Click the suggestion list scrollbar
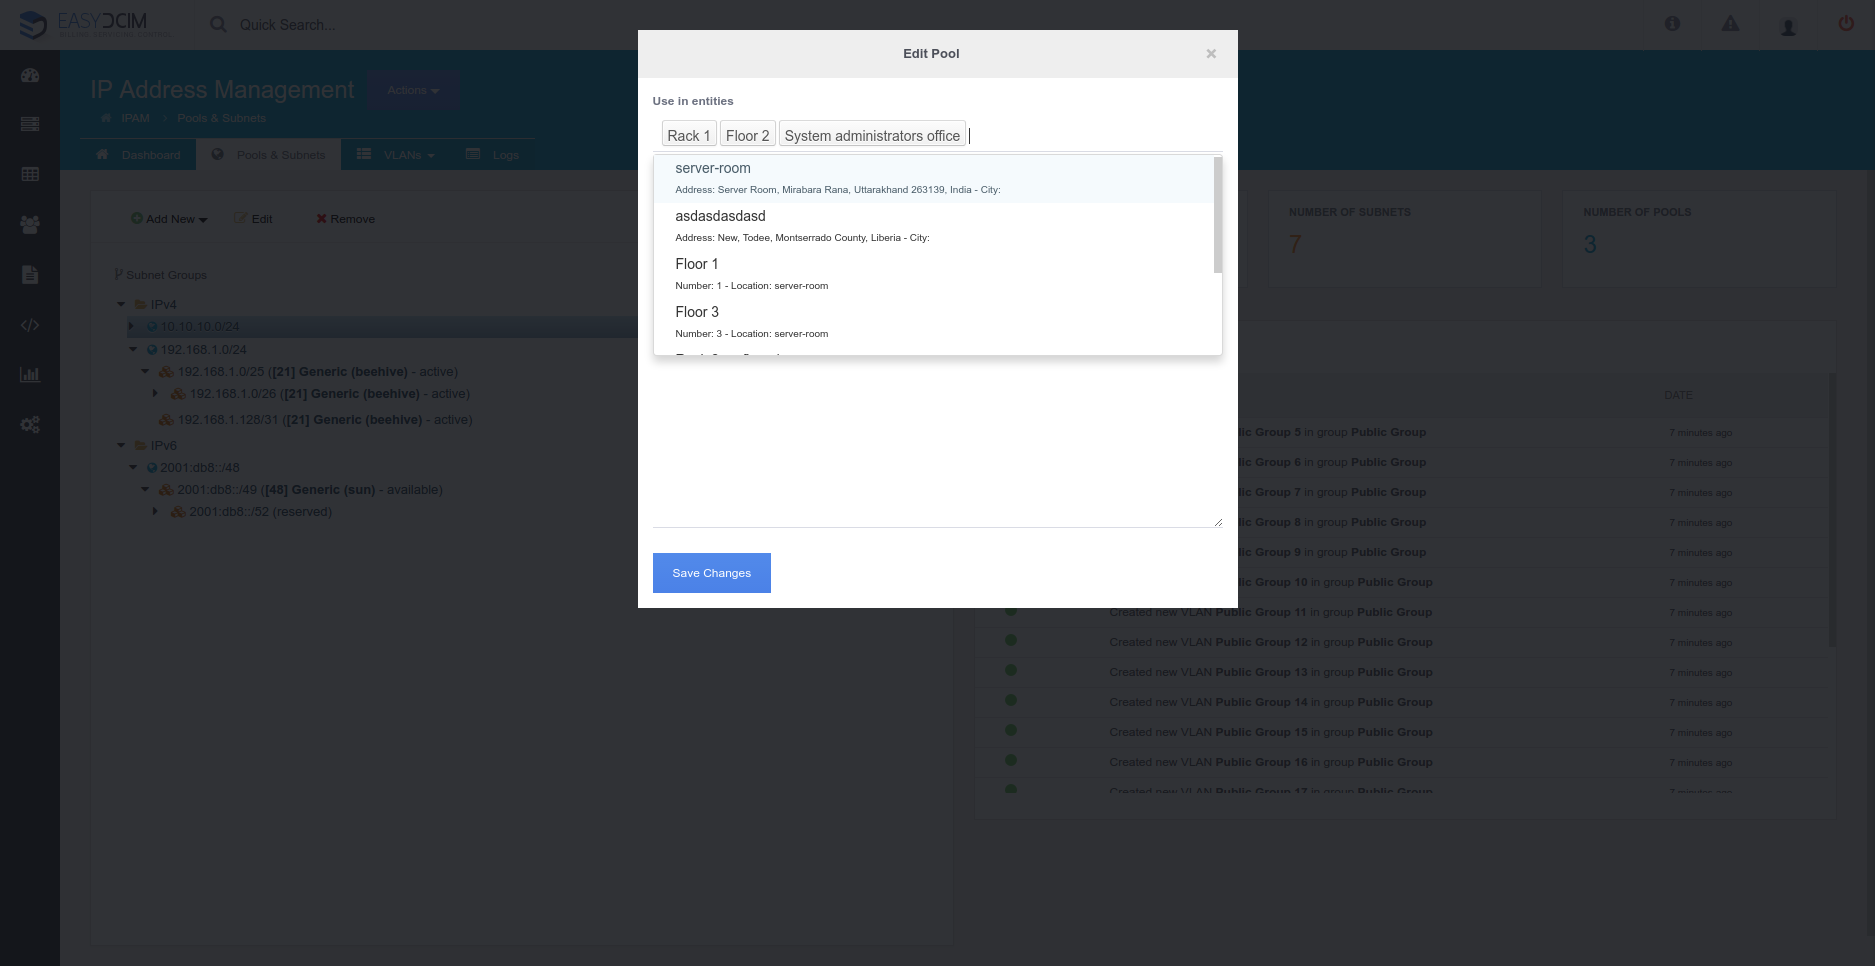The width and height of the screenshot is (1875, 966). pos(1218,214)
